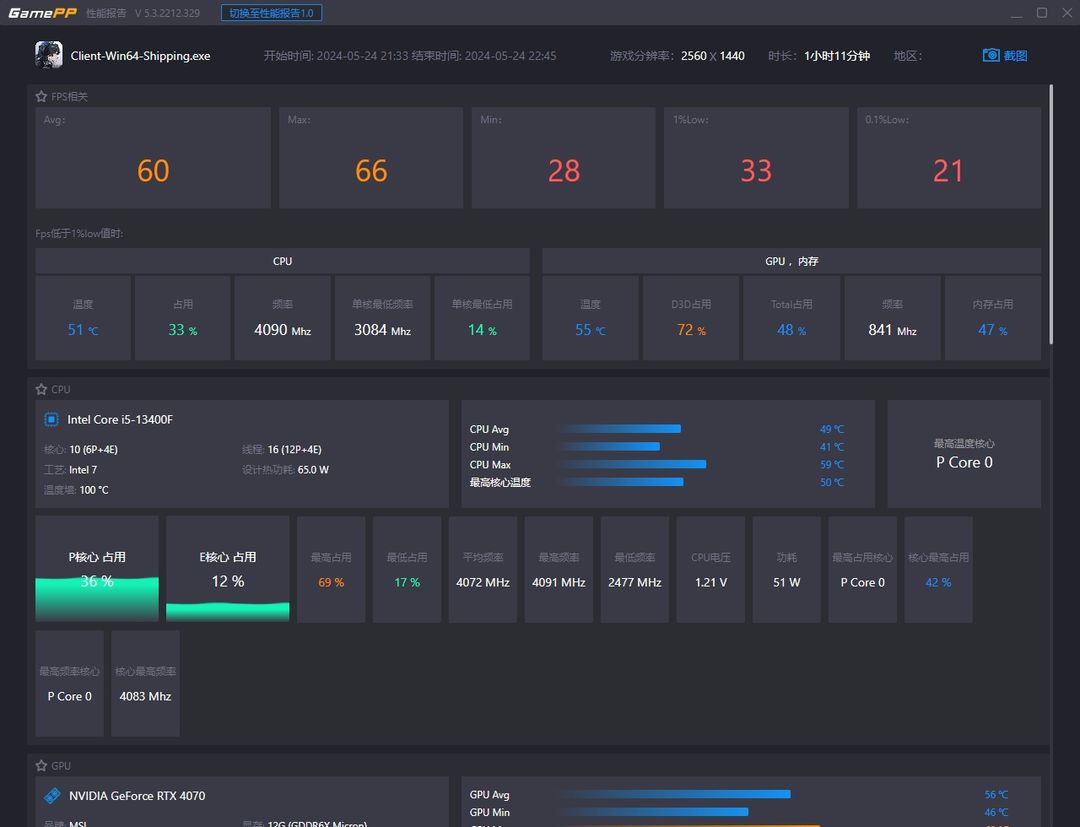Click the 截图 screenshot link
The image size is (1080, 827).
(1015, 56)
